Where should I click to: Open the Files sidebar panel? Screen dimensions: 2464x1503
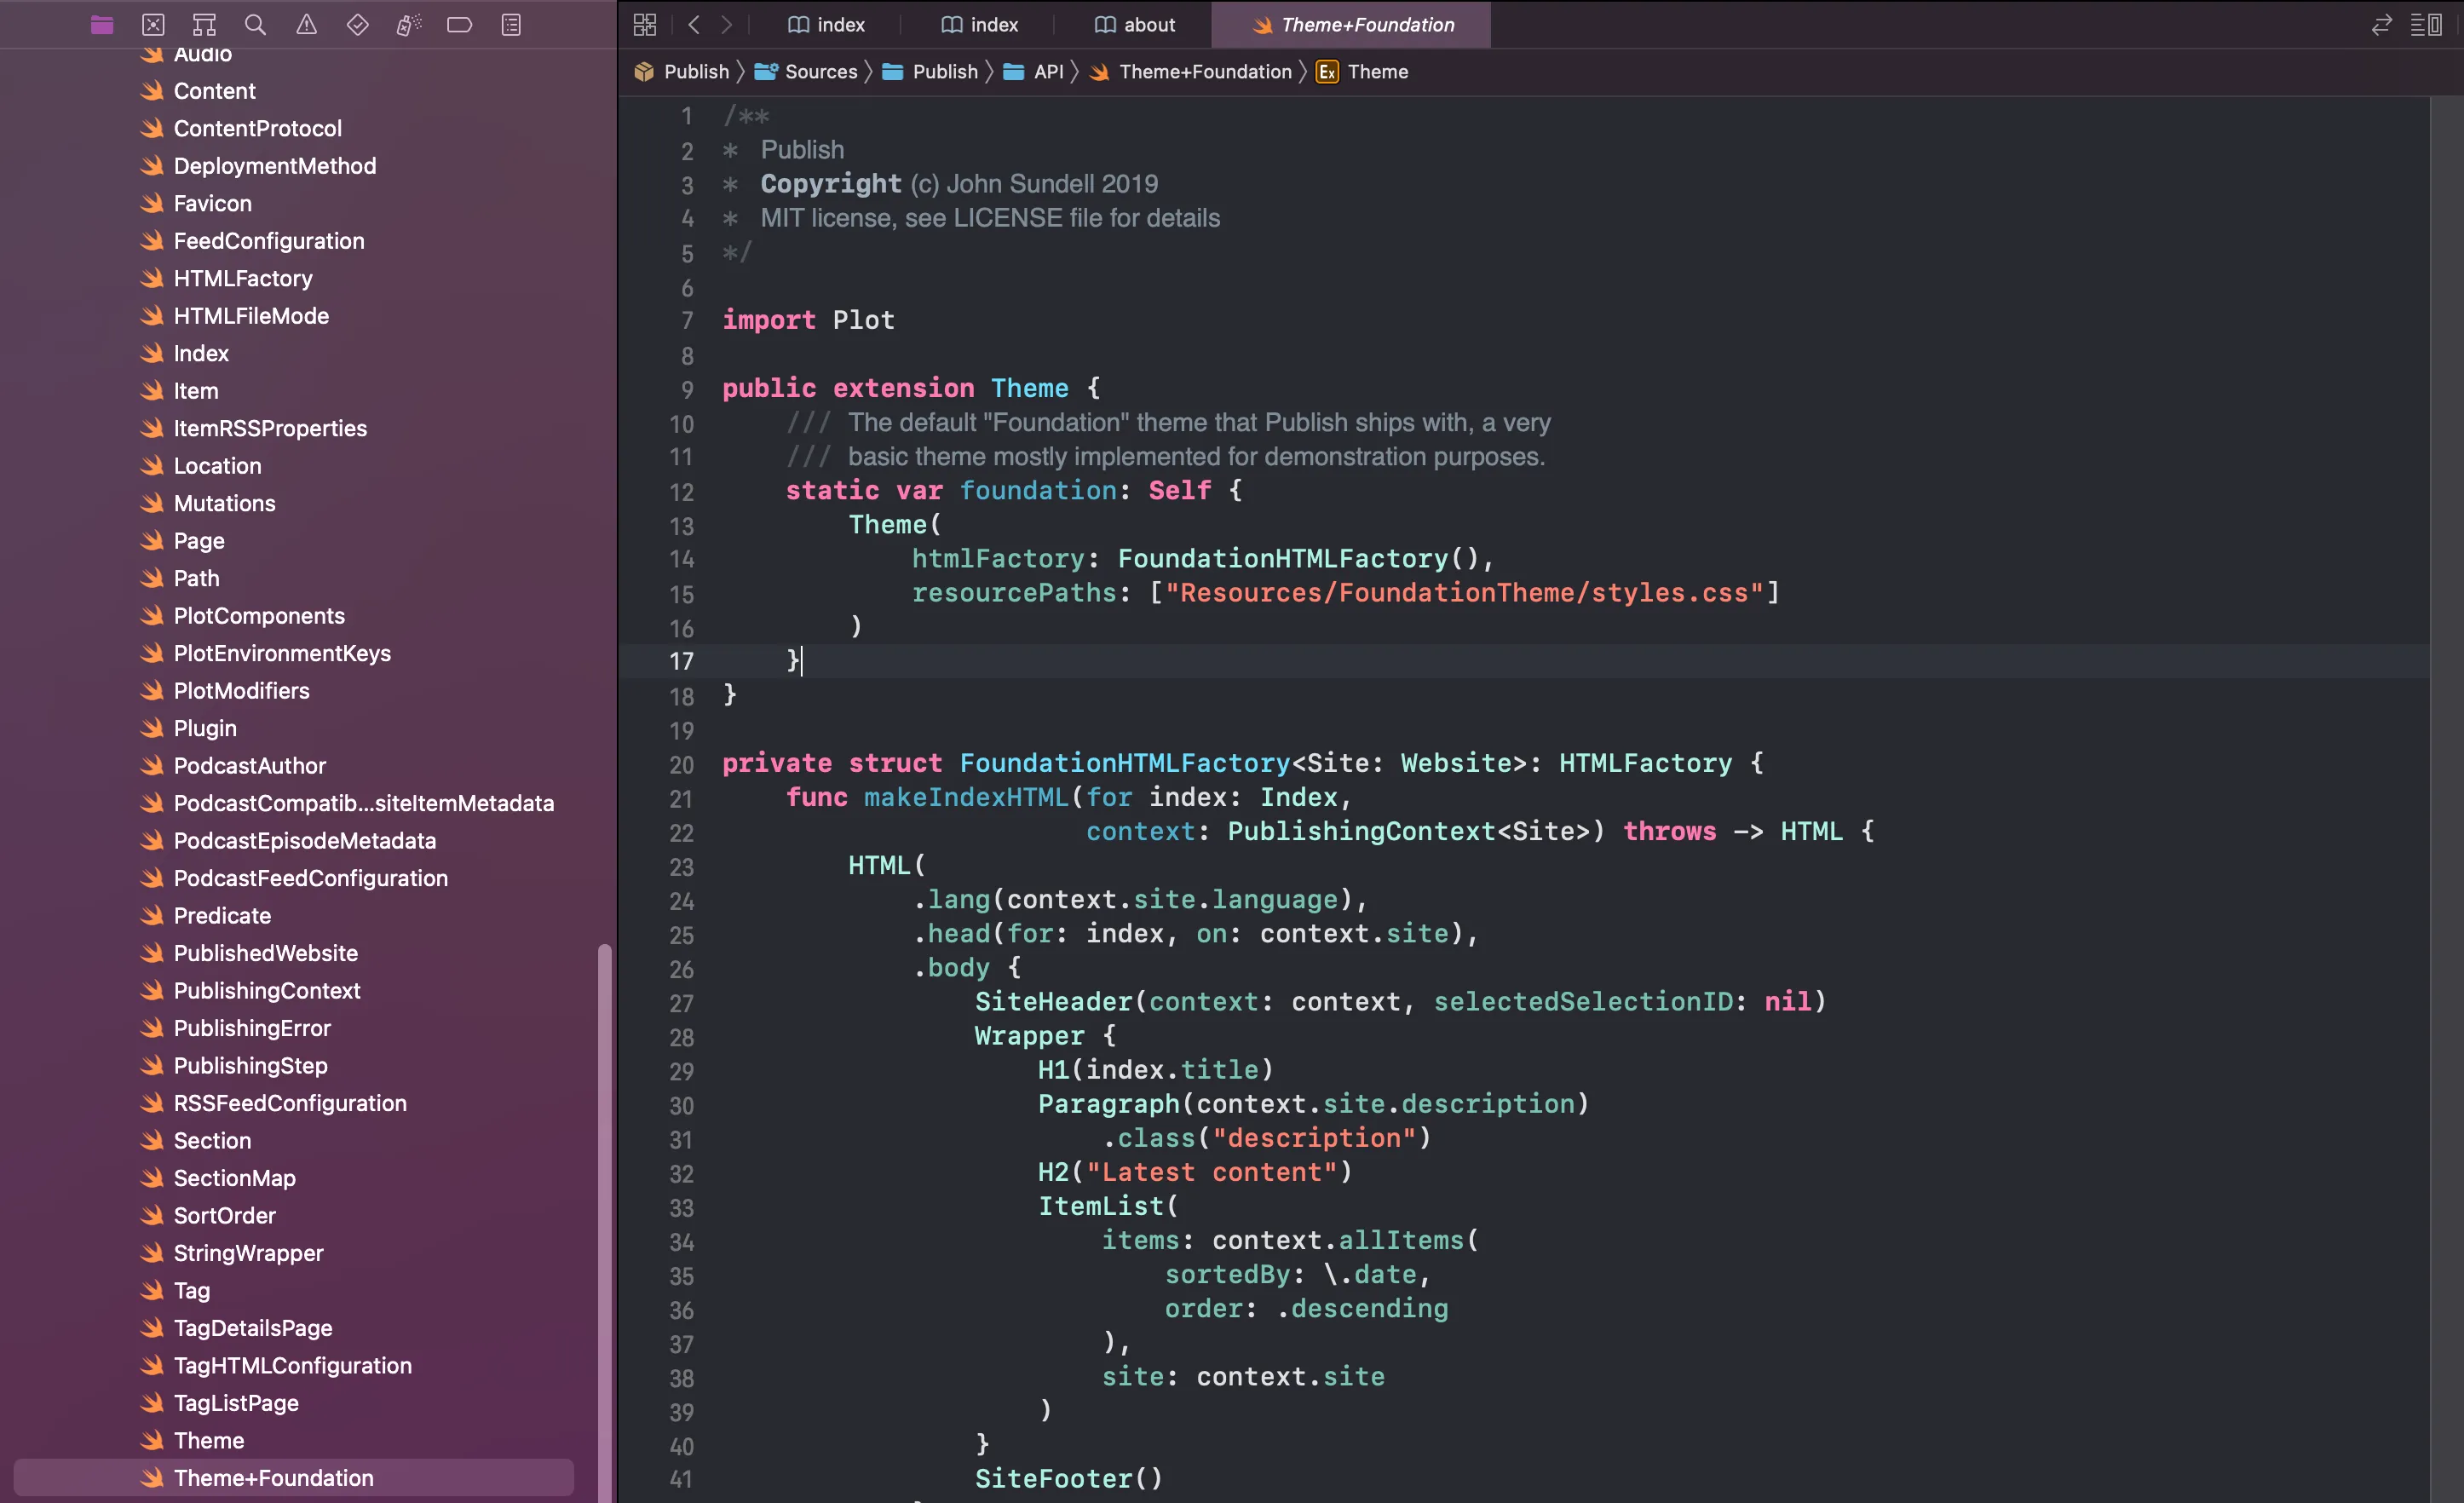101,24
